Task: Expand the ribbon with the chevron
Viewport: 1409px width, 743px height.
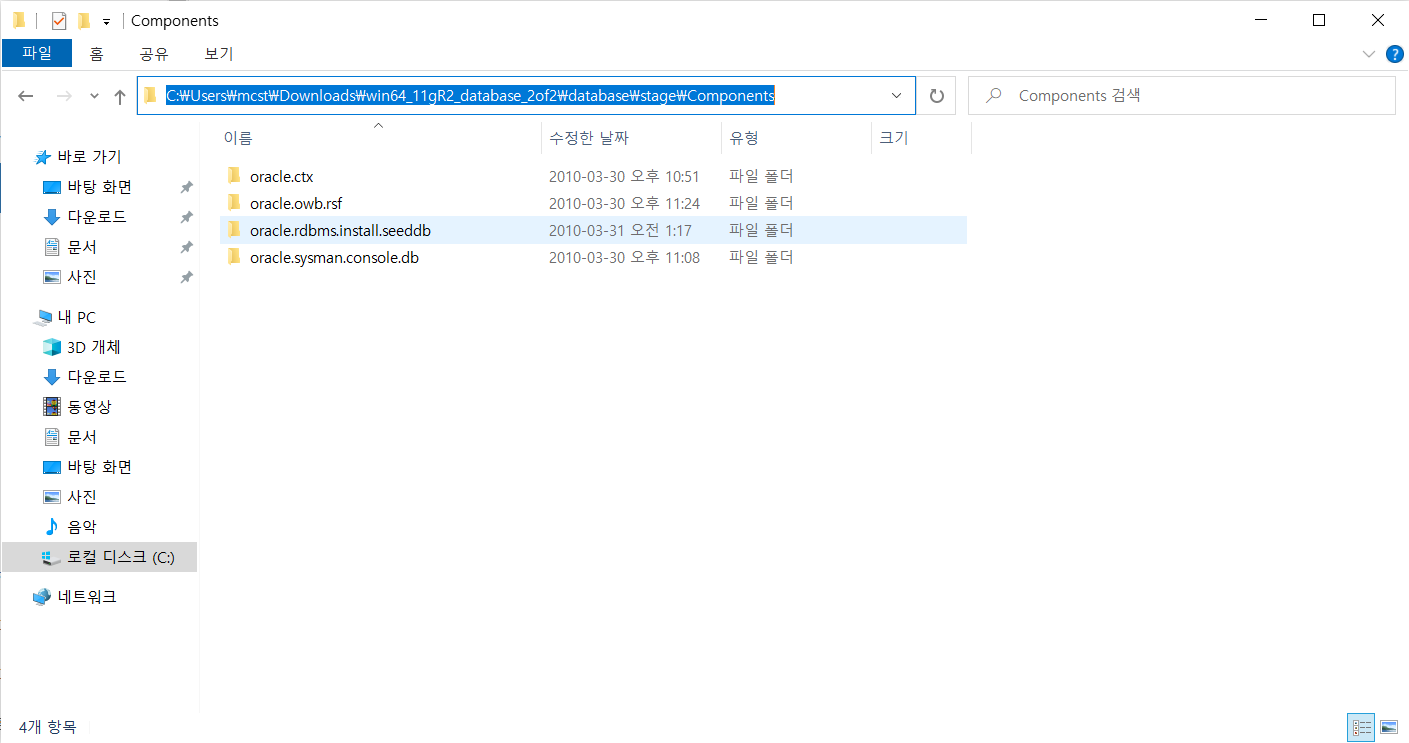Action: pos(1369,54)
